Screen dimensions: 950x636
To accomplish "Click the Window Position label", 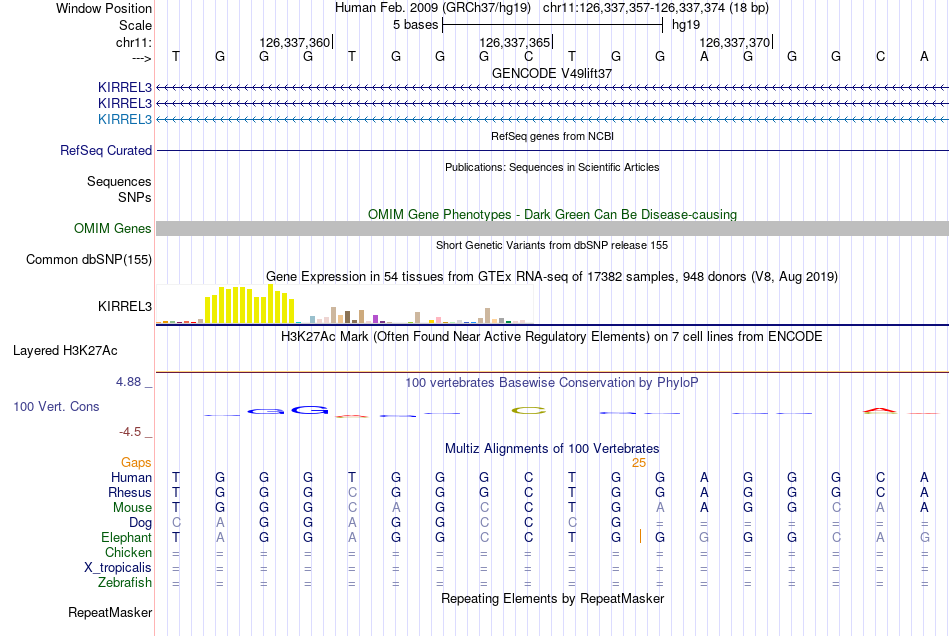I will (x=104, y=8).
